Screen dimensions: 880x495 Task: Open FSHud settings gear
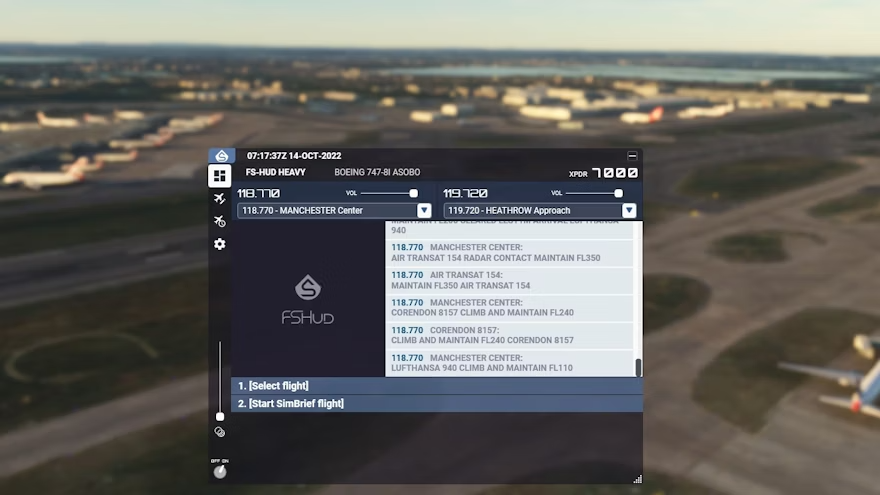(x=219, y=244)
